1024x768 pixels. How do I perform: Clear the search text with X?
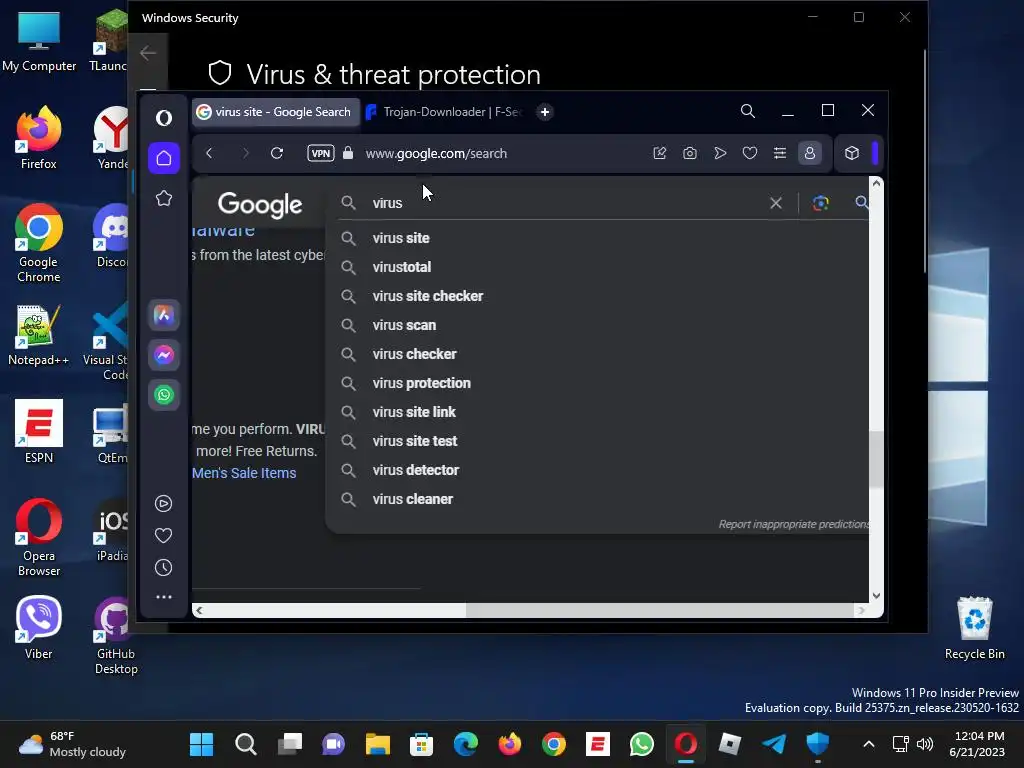pos(776,203)
